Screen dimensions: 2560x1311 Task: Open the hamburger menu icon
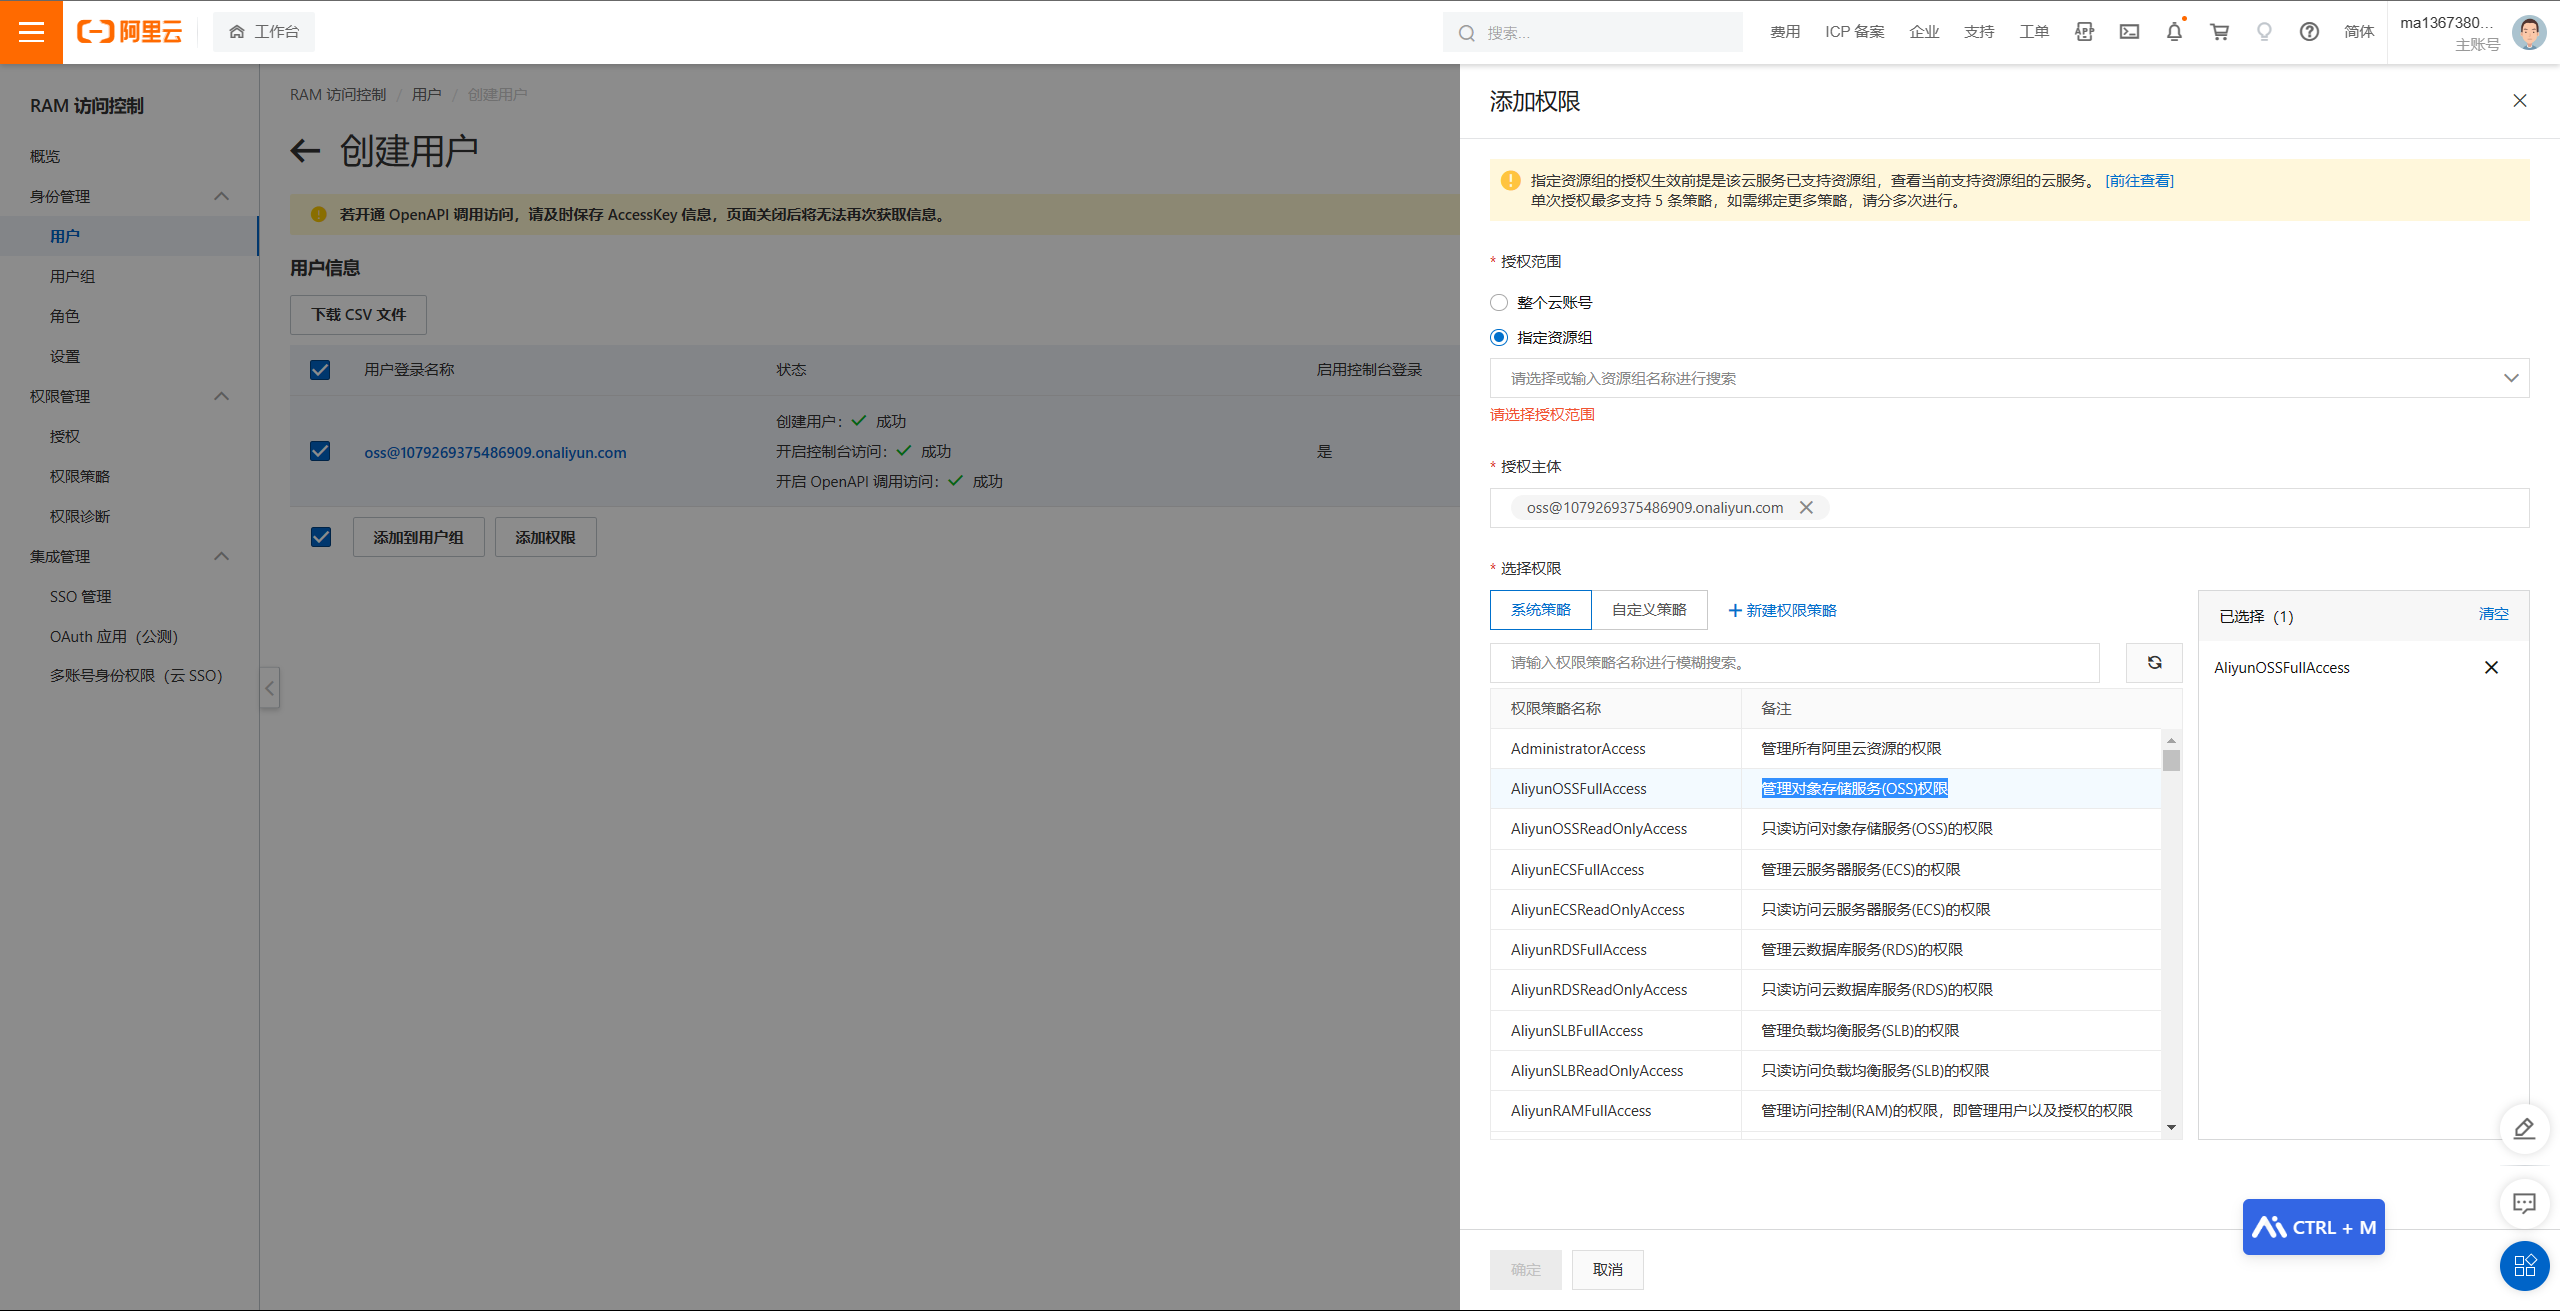(31, 32)
